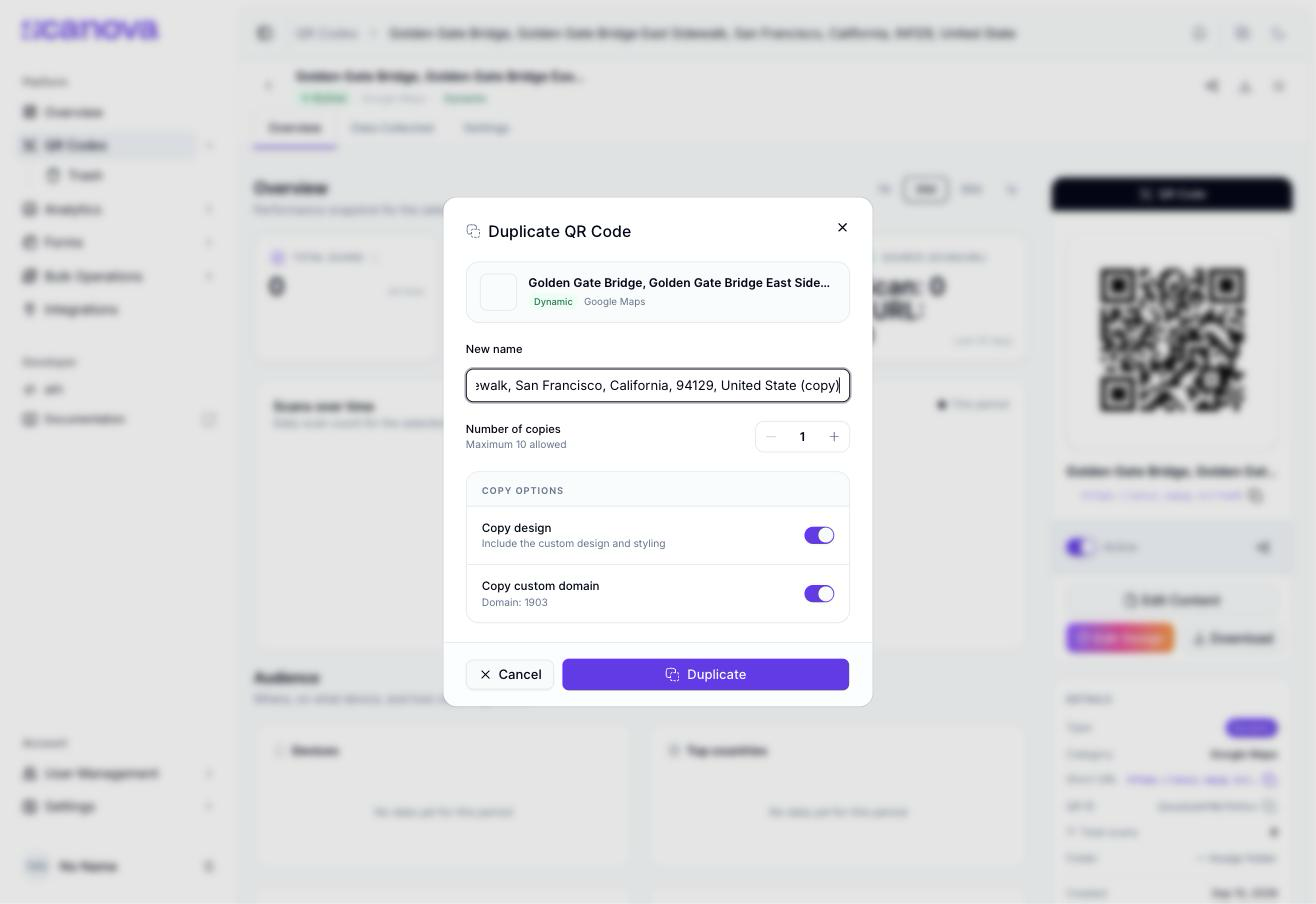Click the QR code thumbnail in summary card
The width and height of the screenshot is (1316, 904).
tap(499, 293)
